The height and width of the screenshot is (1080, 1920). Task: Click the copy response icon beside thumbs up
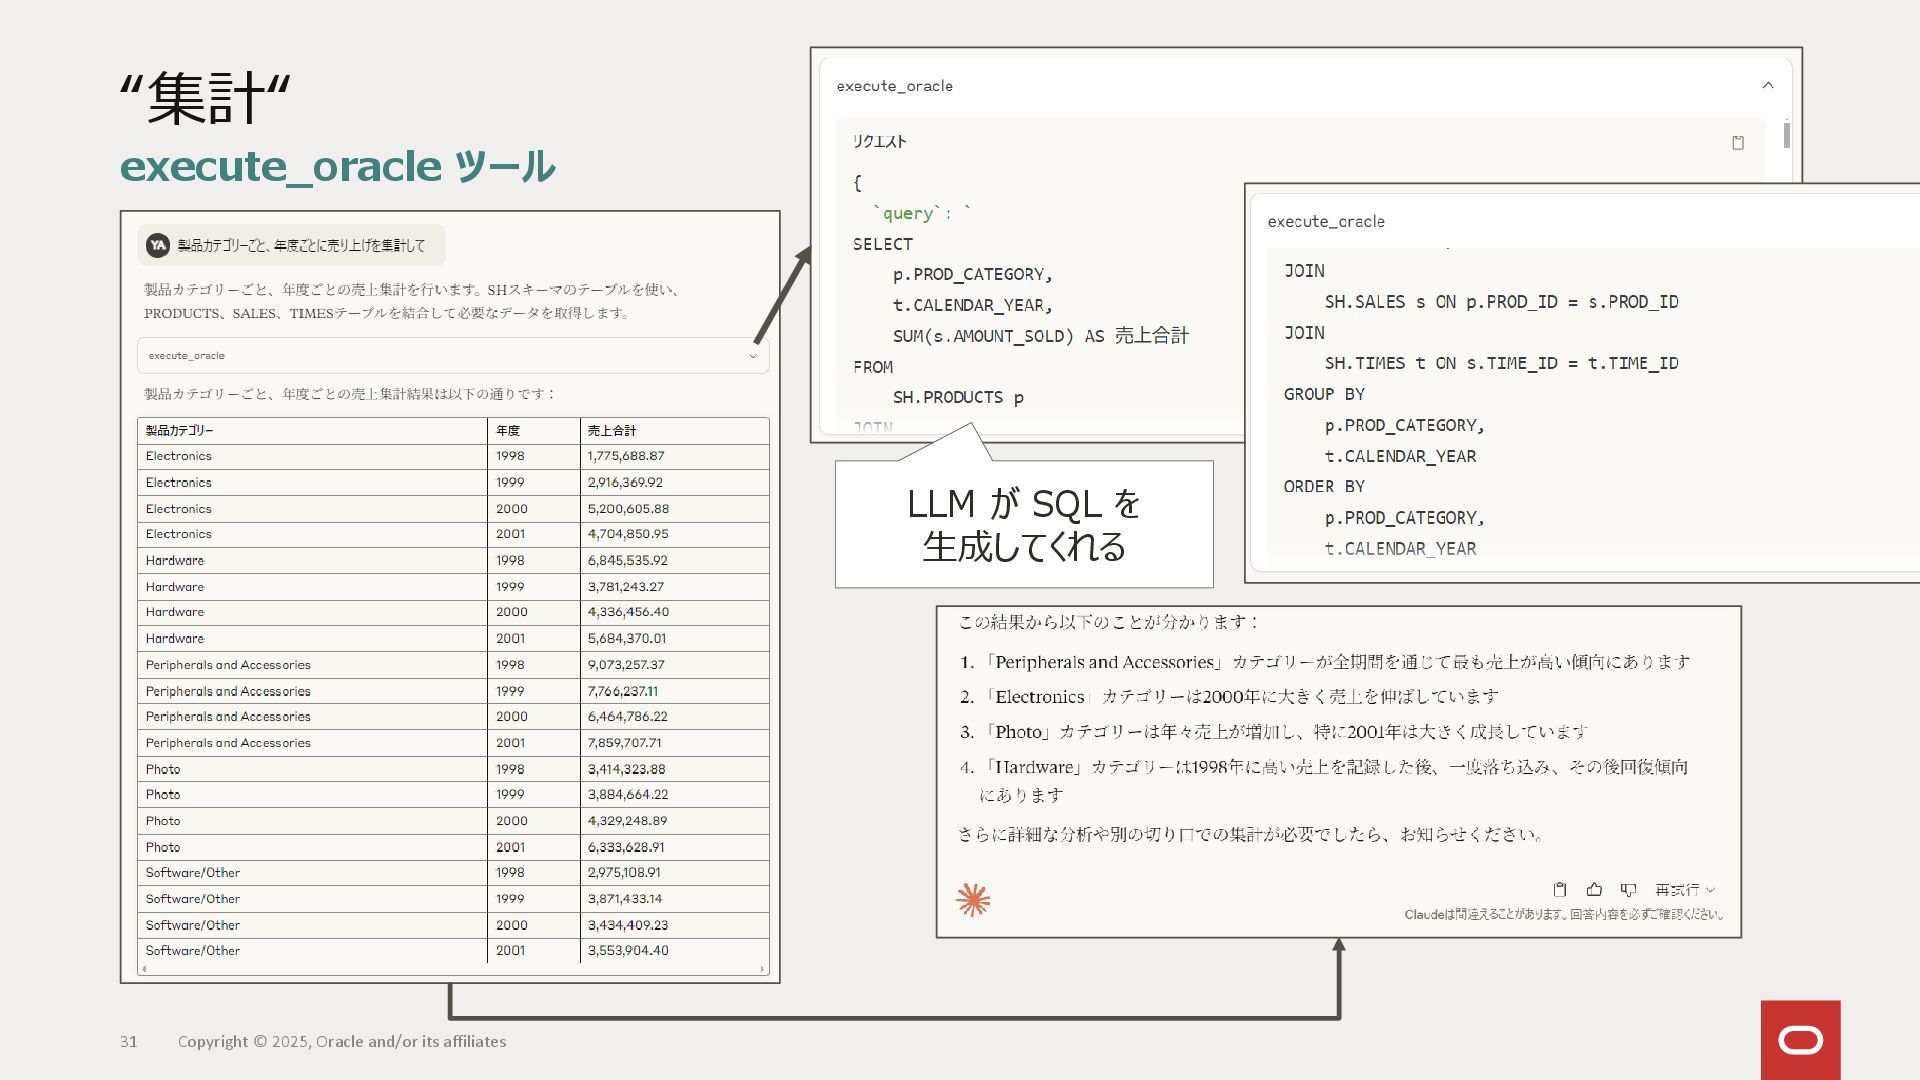click(x=1560, y=889)
